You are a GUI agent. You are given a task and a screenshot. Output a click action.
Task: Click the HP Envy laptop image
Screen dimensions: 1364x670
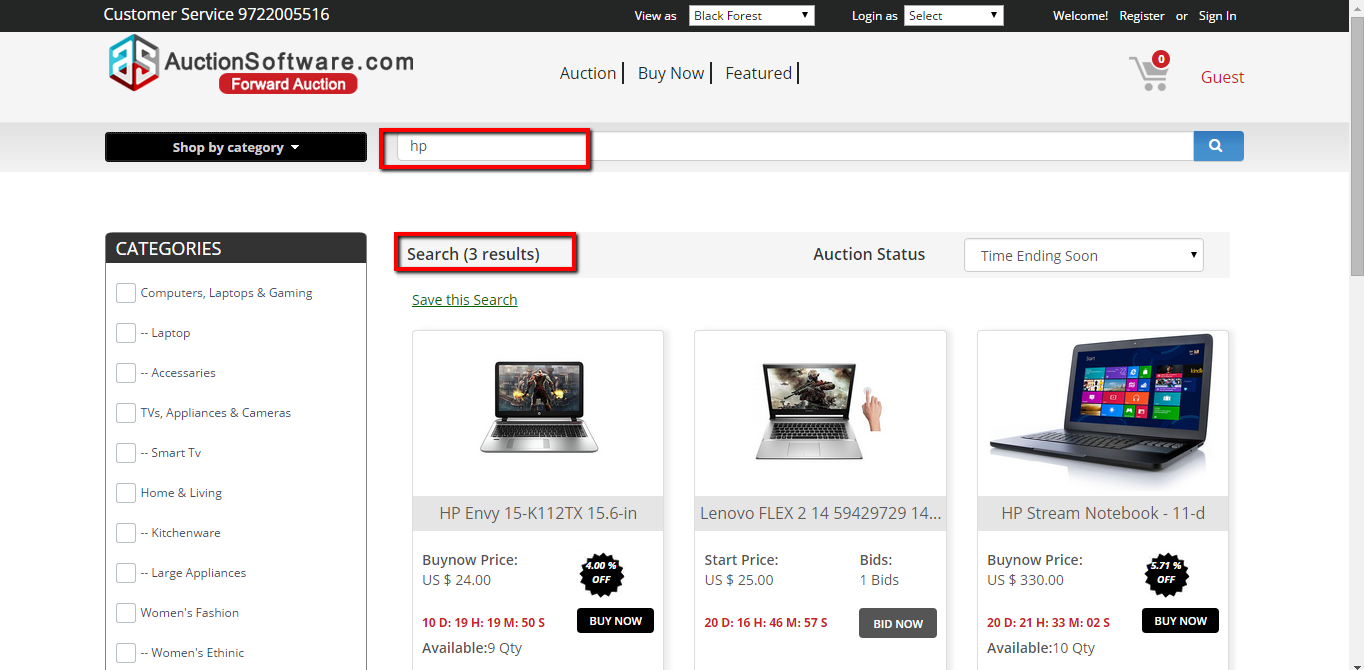(538, 407)
